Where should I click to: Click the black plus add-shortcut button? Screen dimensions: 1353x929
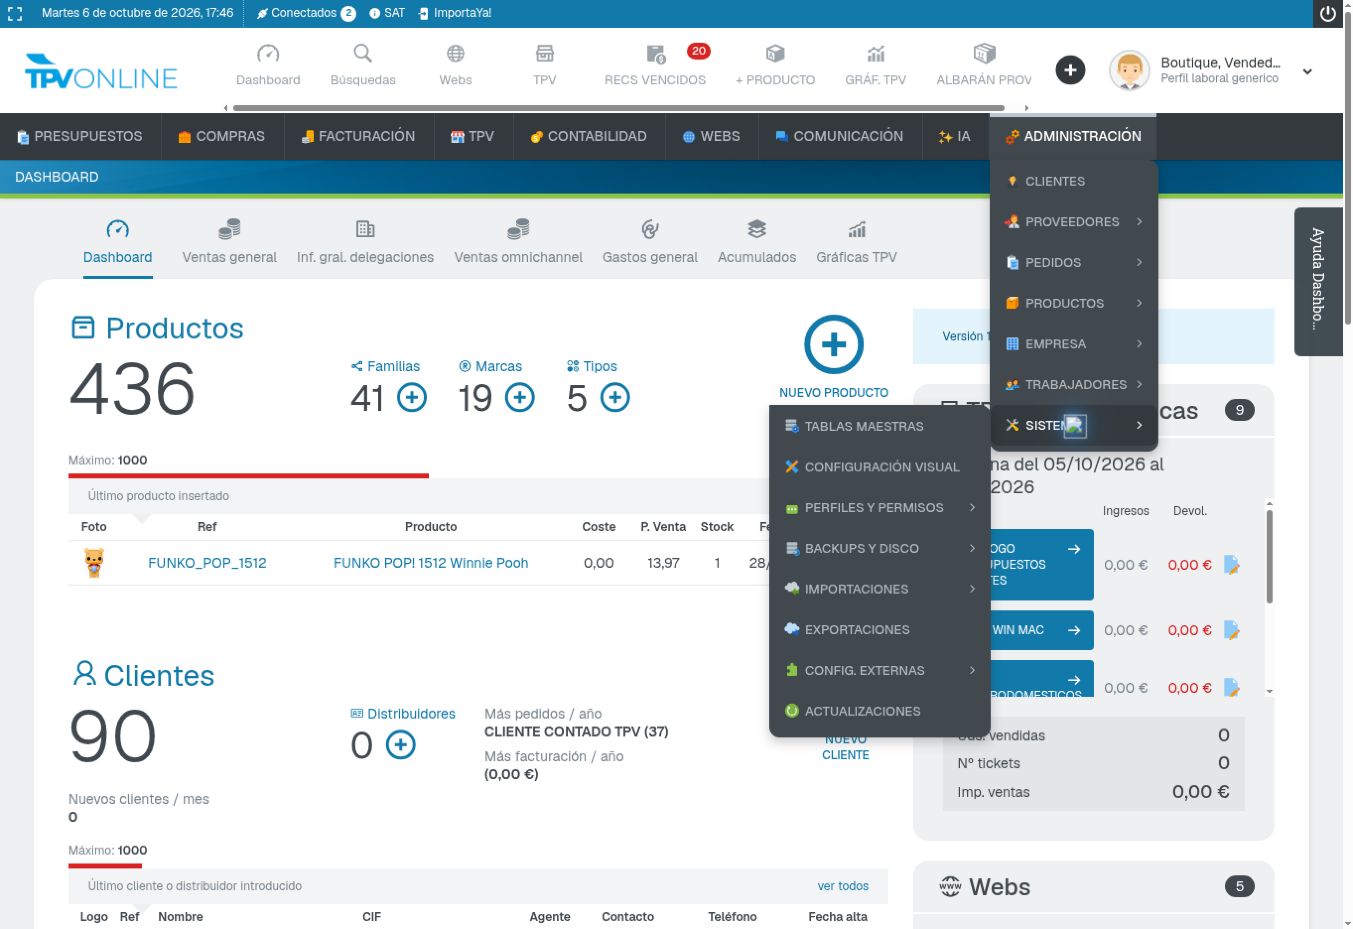click(x=1070, y=70)
